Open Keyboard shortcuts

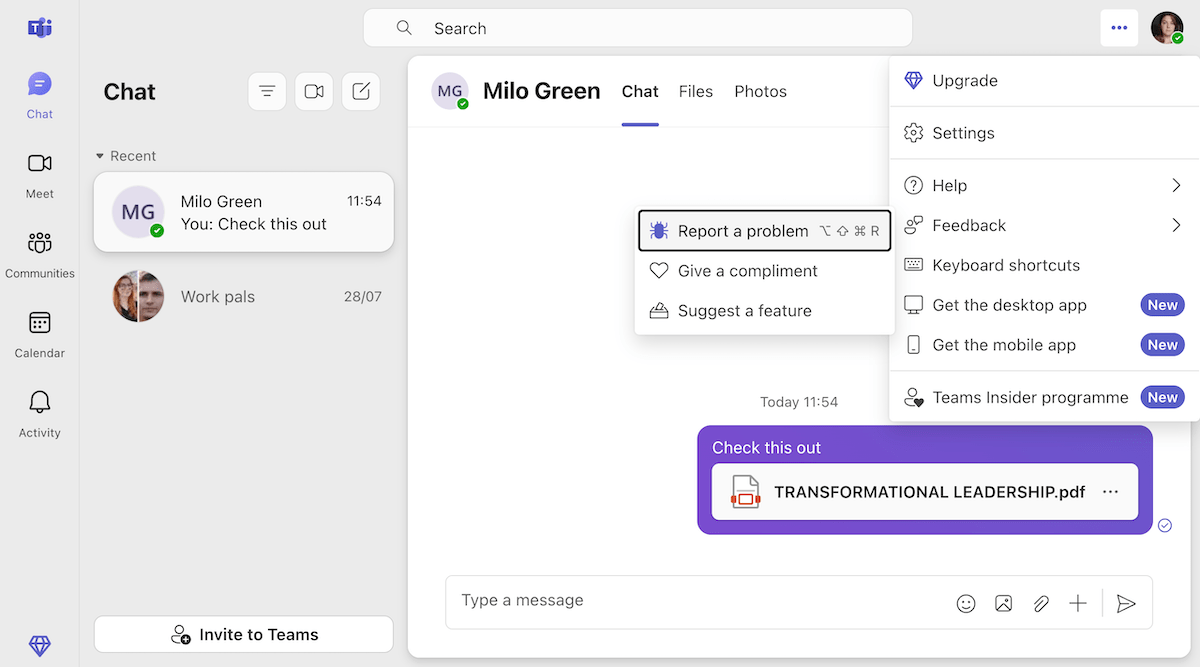click(1044, 265)
